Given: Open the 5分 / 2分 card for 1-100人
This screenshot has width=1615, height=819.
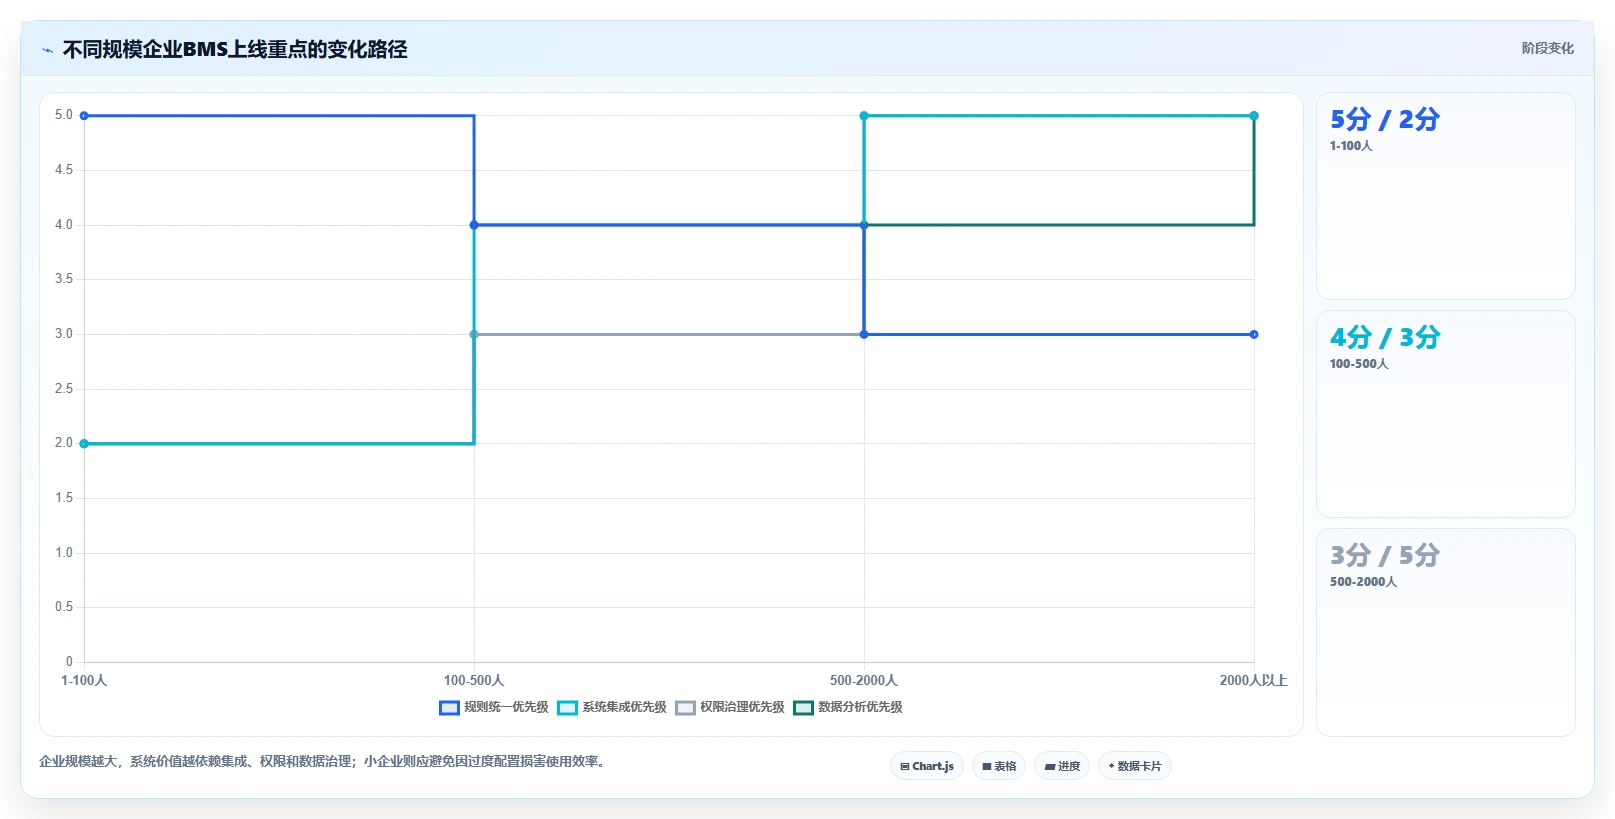Looking at the screenshot, I should pyautogui.click(x=1445, y=196).
